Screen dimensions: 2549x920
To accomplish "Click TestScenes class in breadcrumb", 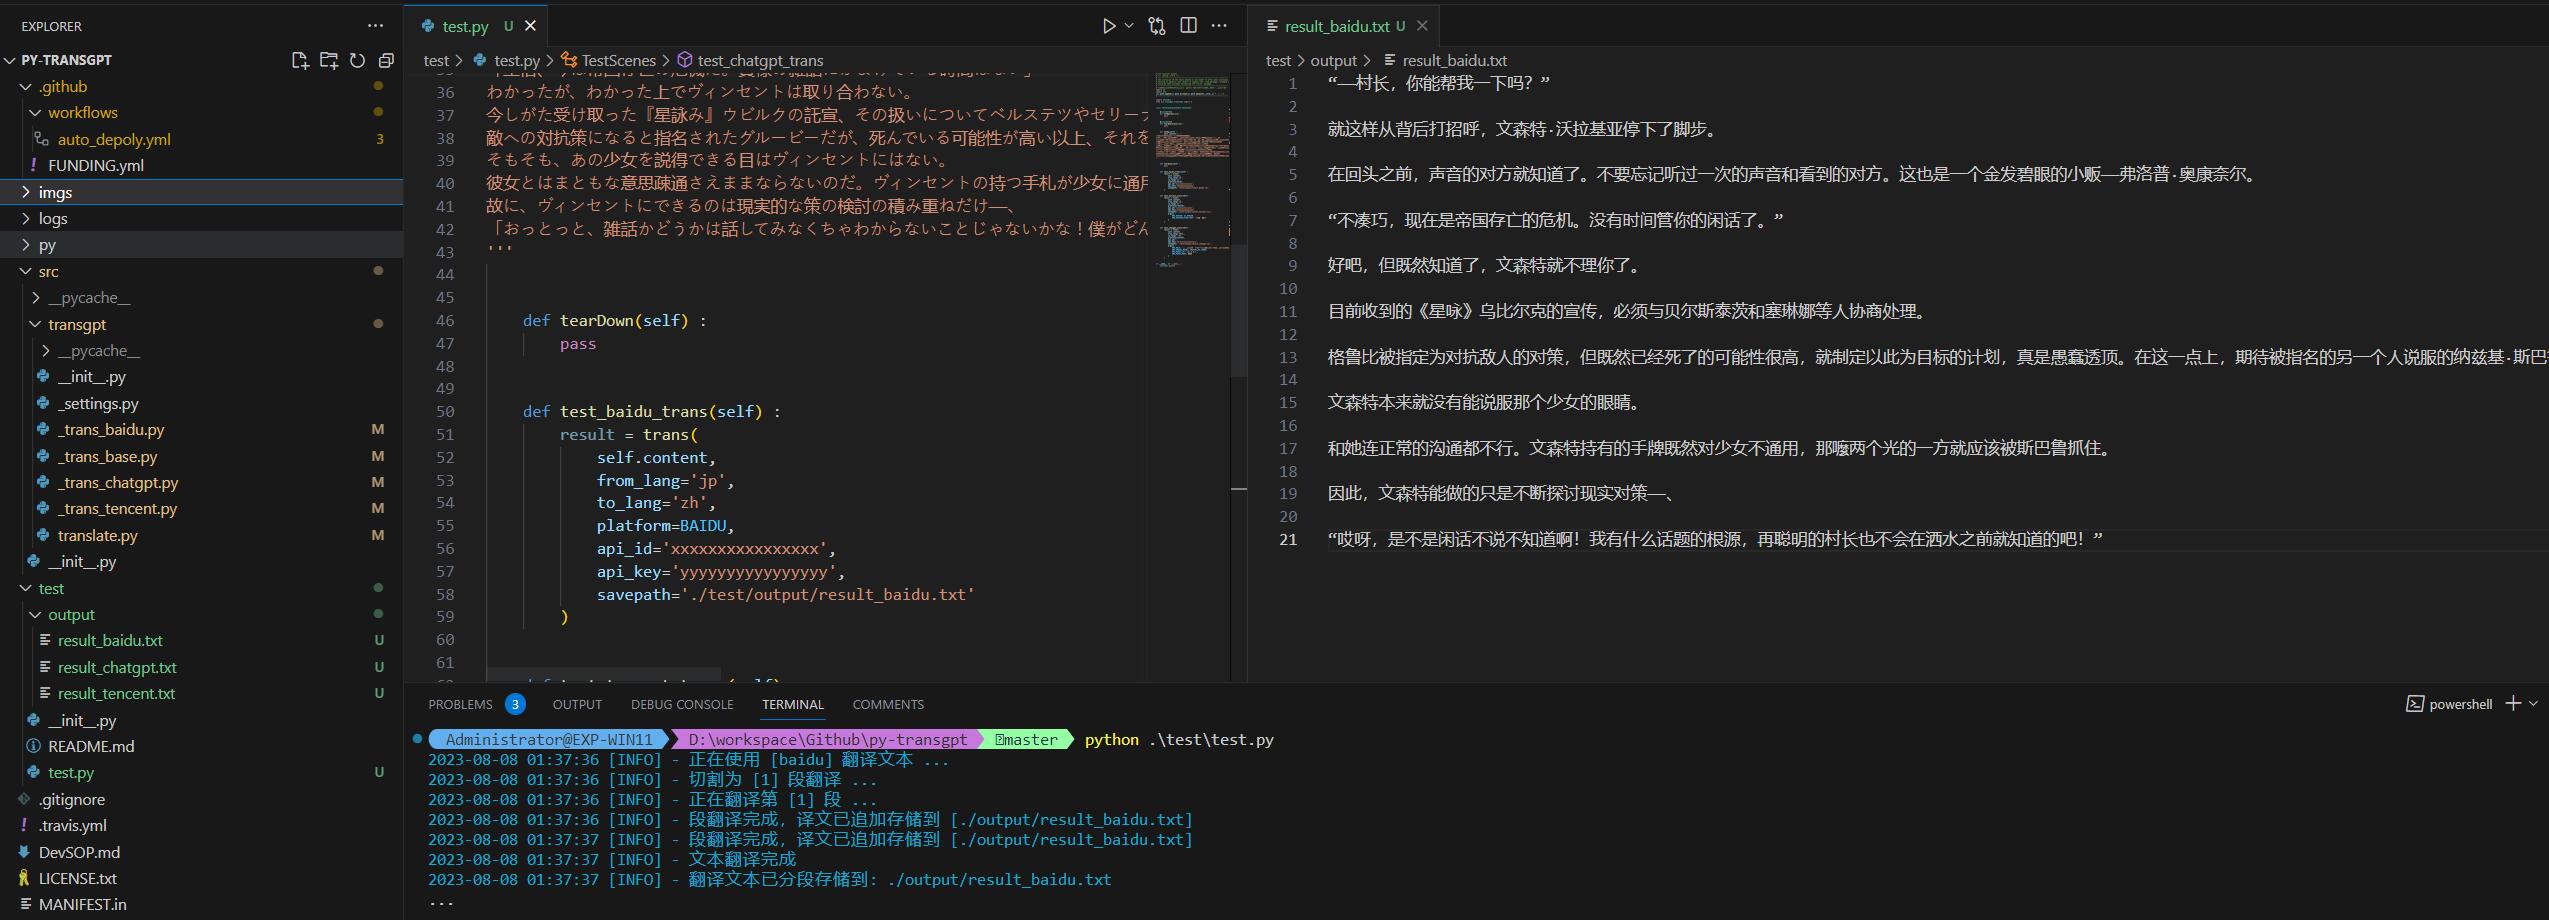I will pyautogui.click(x=618, y=60).
